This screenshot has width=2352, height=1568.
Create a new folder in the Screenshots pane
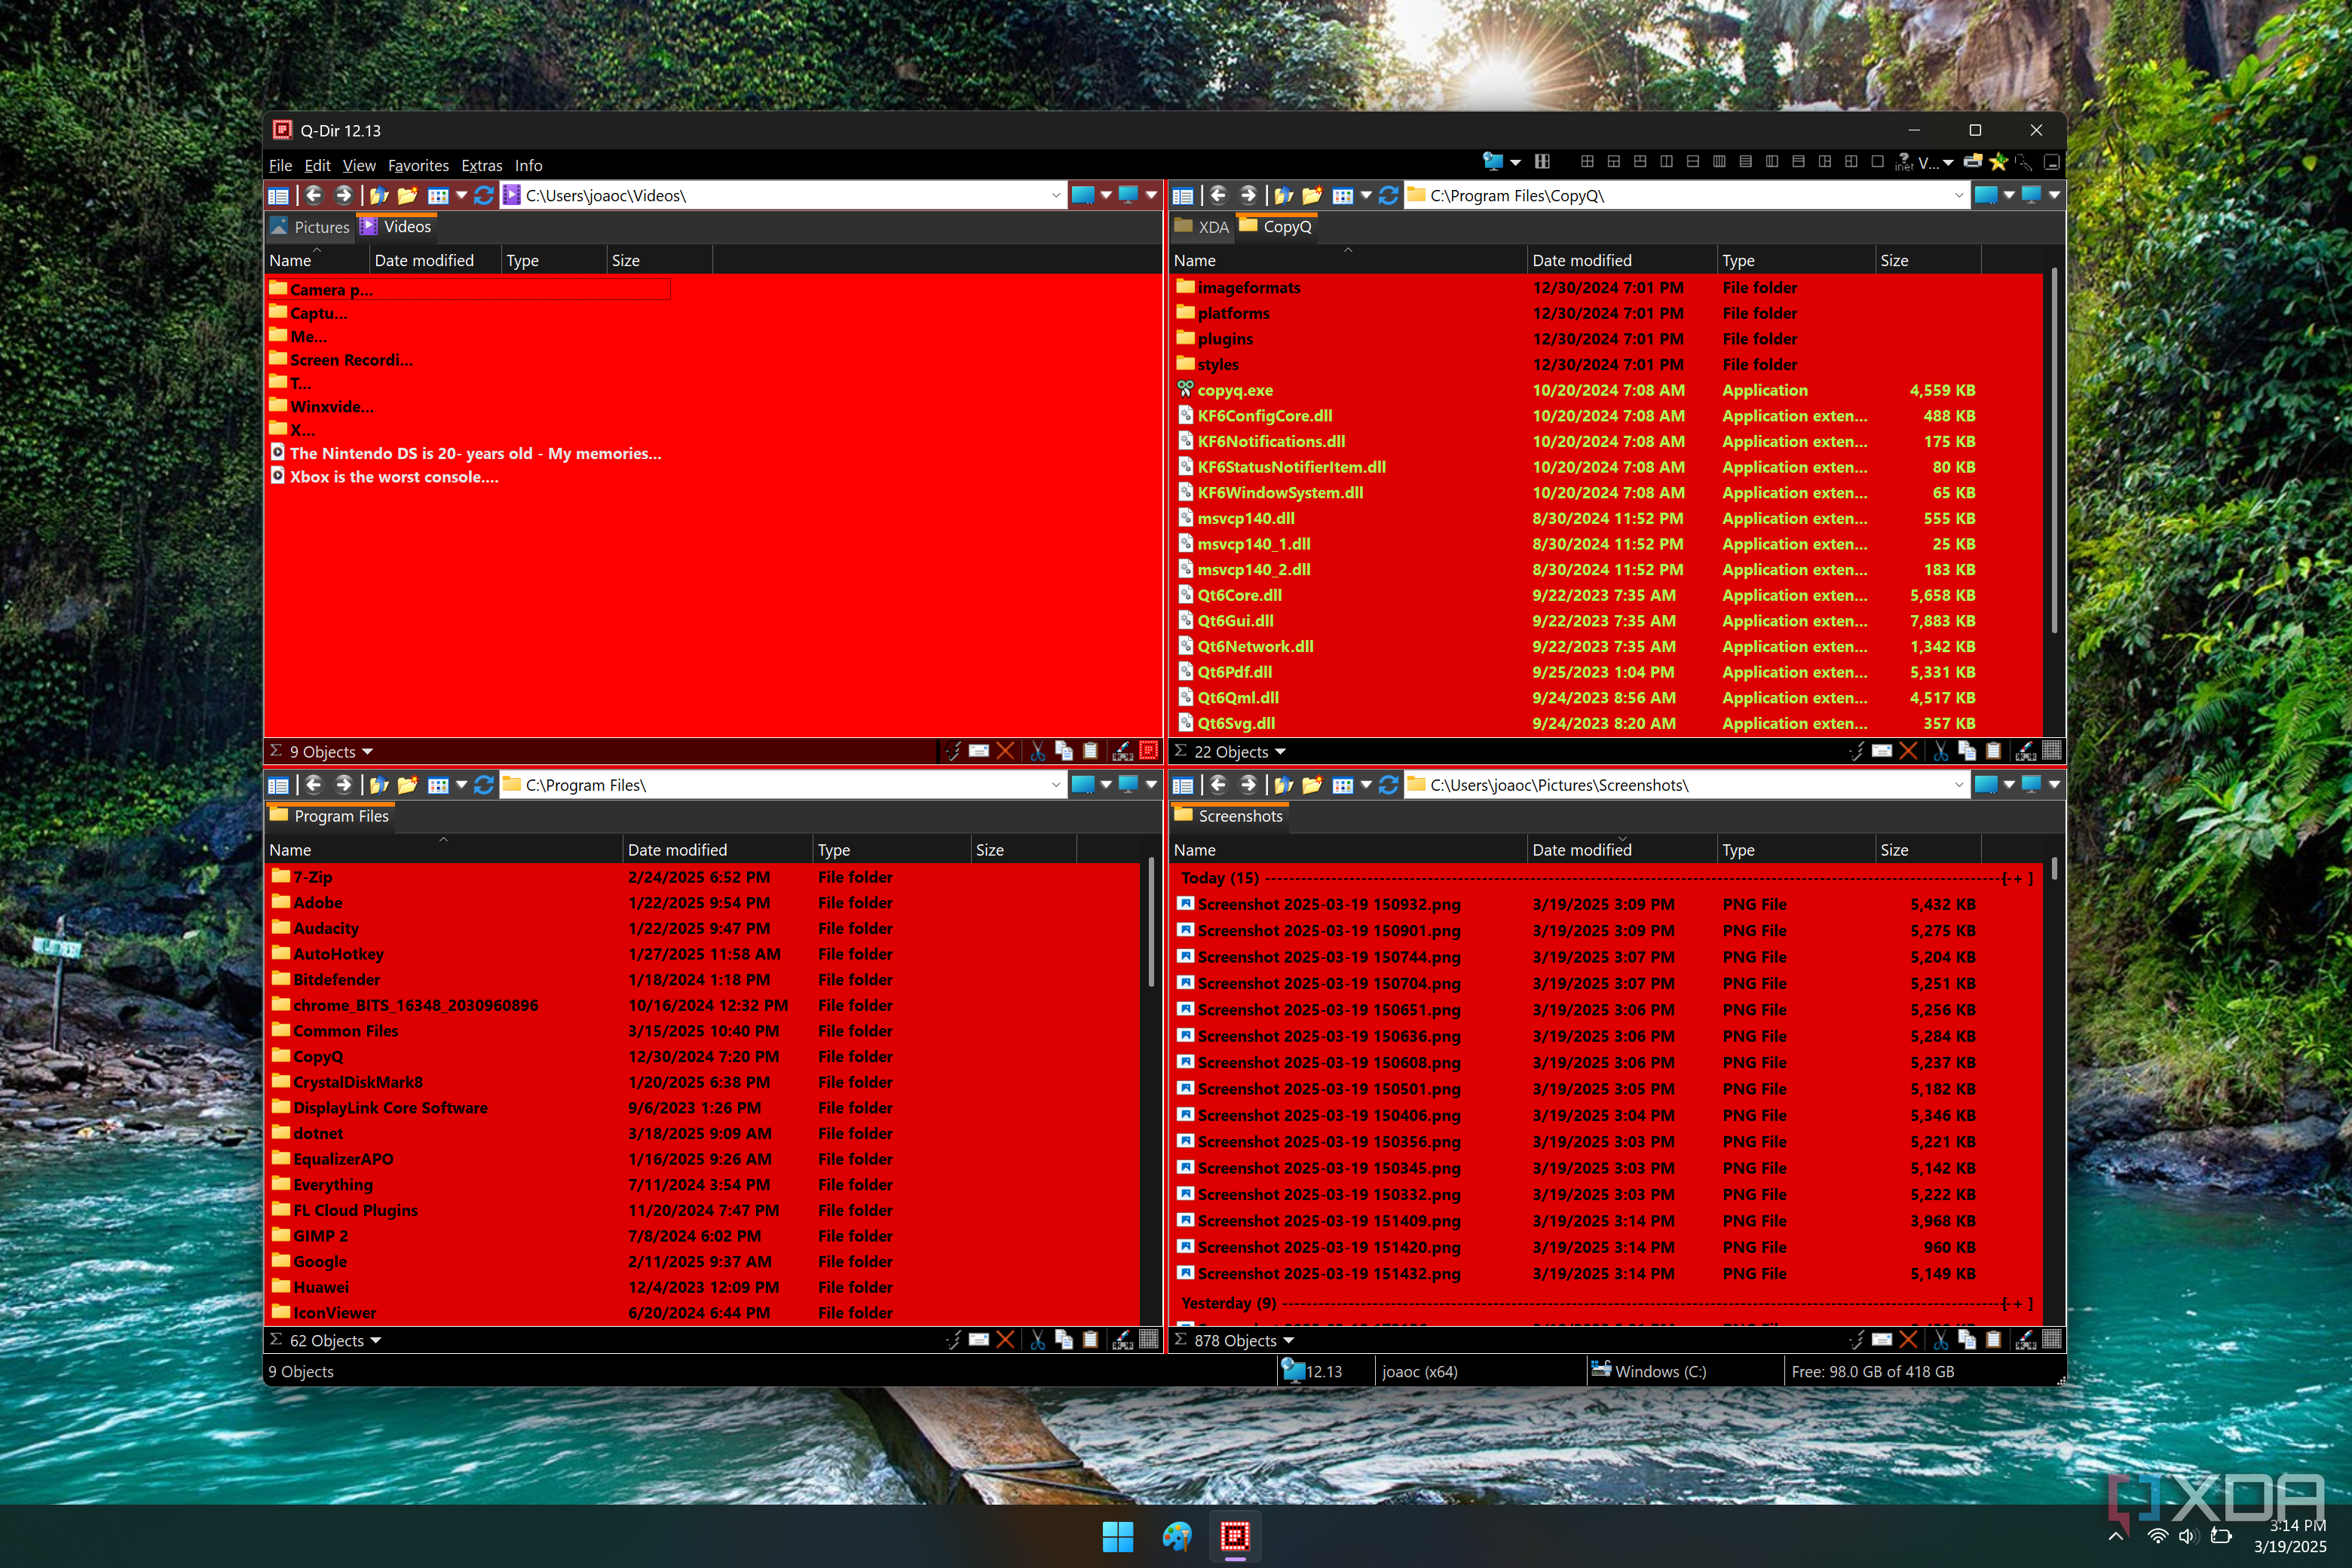(1312, 785)
